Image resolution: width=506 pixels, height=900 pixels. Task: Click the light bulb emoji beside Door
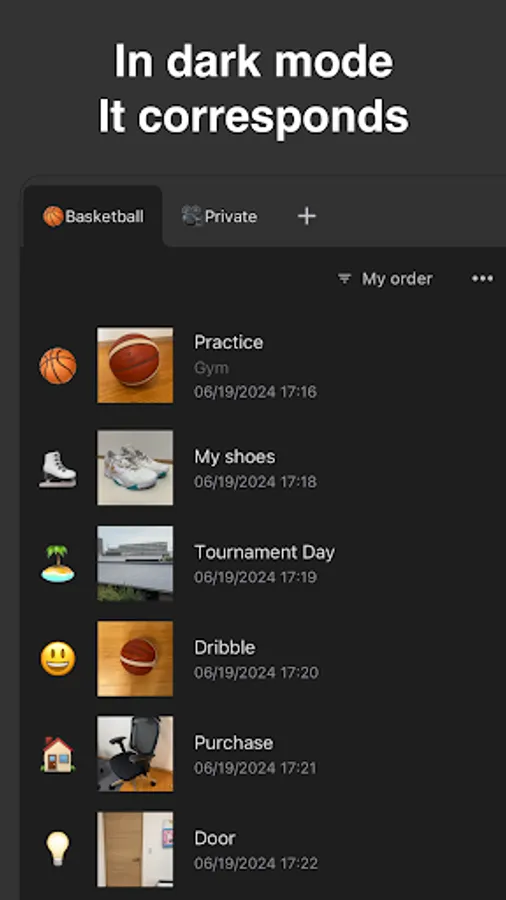click(58, 849)
